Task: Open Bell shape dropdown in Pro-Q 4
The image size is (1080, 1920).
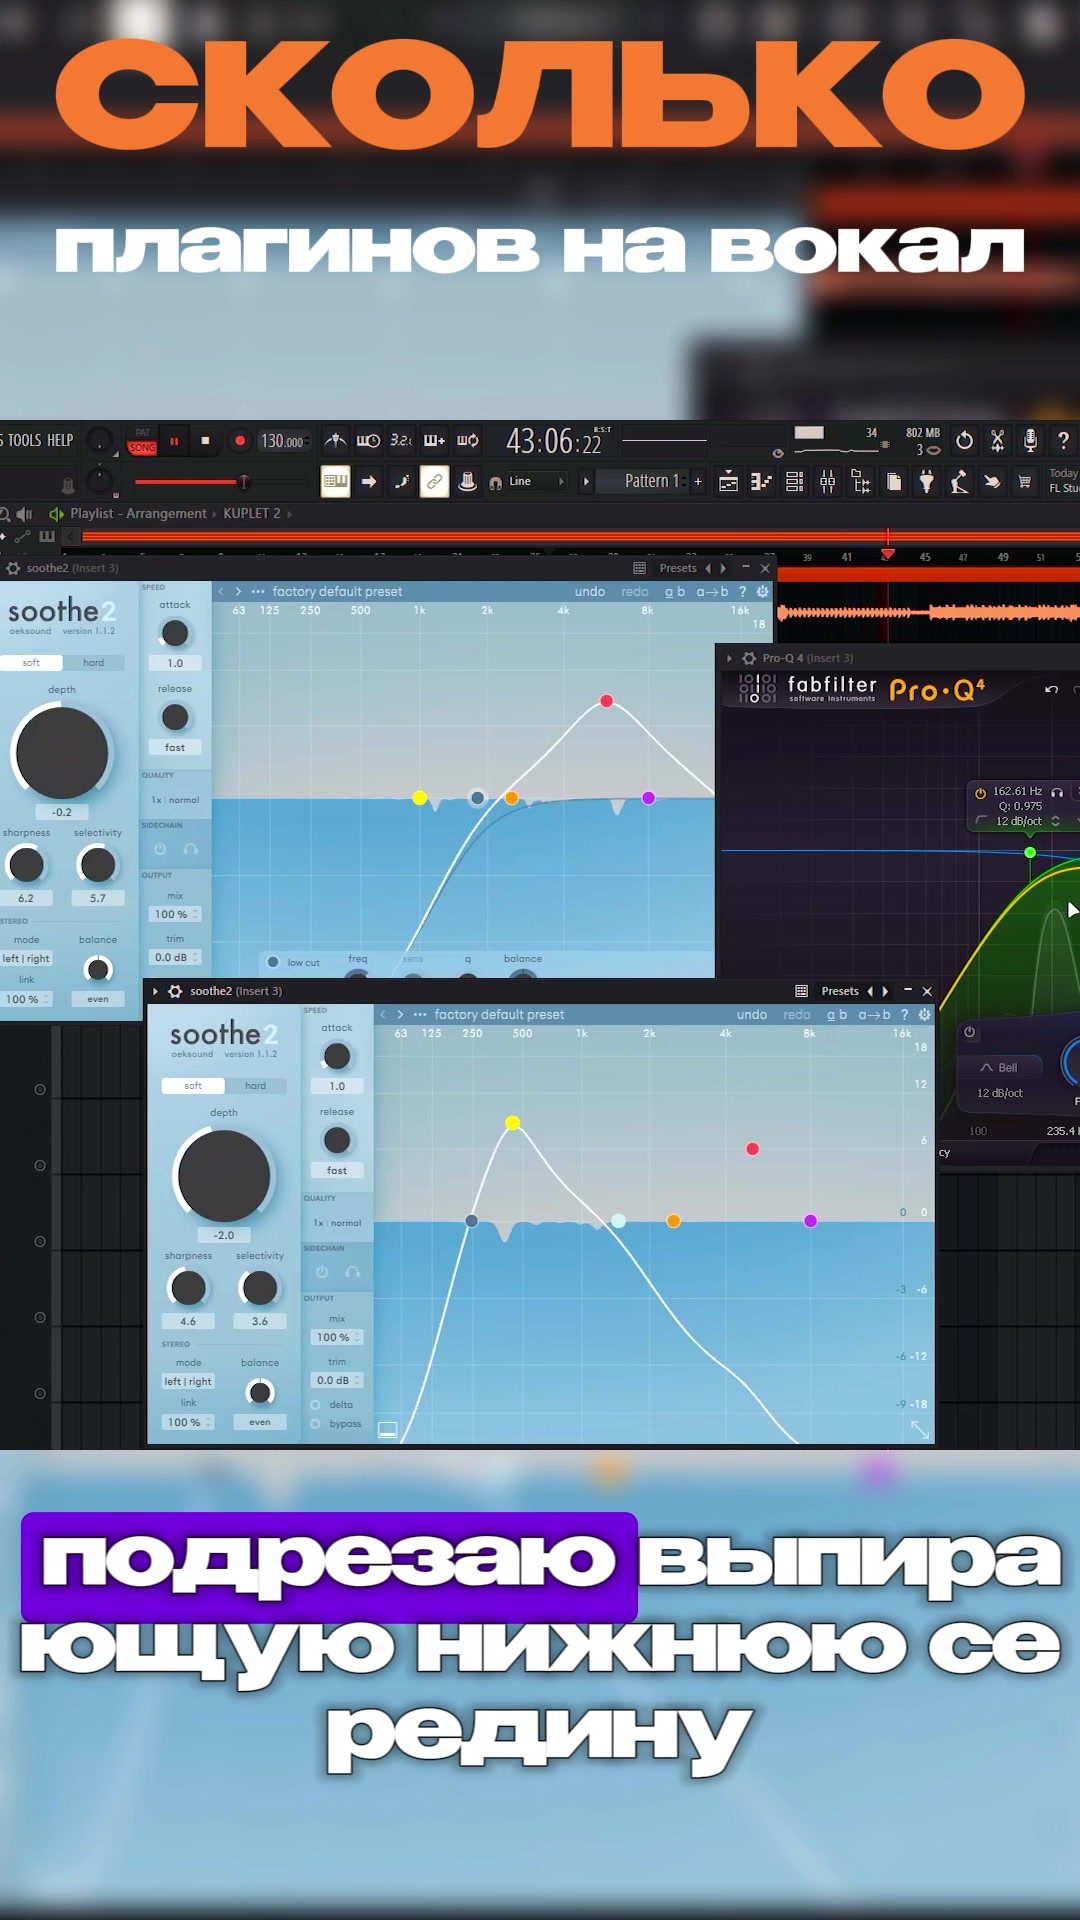Action: pos(999,1067)
